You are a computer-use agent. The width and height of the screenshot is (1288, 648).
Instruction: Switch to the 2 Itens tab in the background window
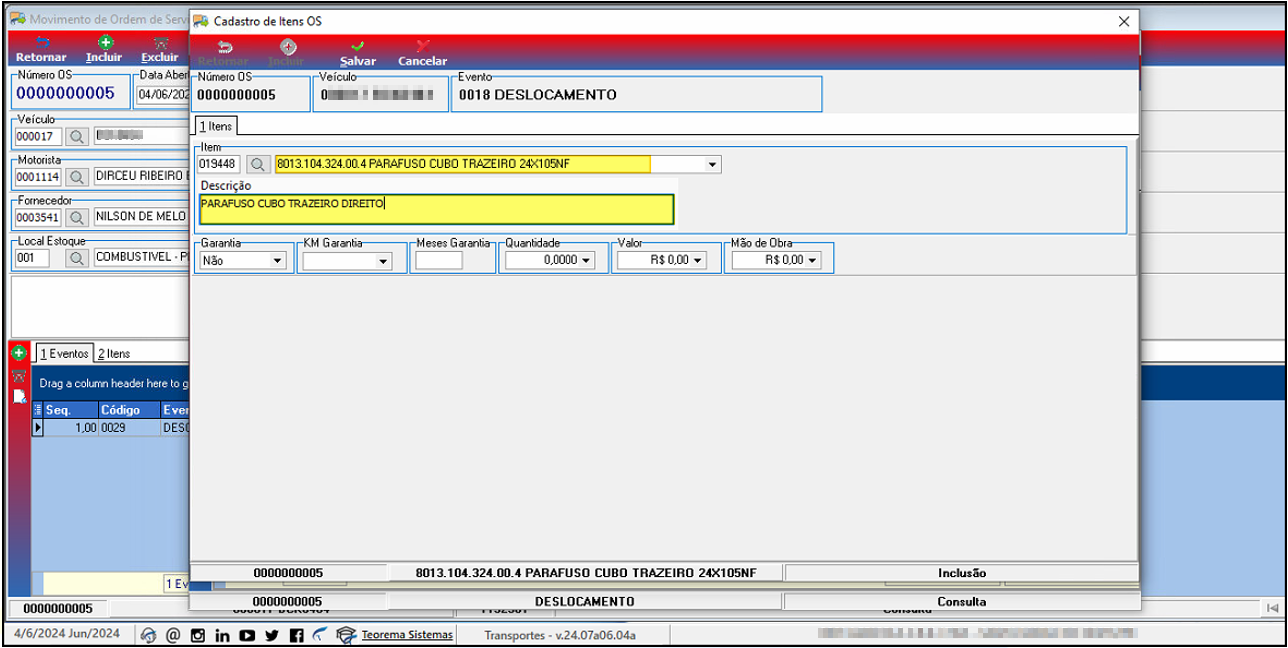pyautogui.click(x=114, y=354)
